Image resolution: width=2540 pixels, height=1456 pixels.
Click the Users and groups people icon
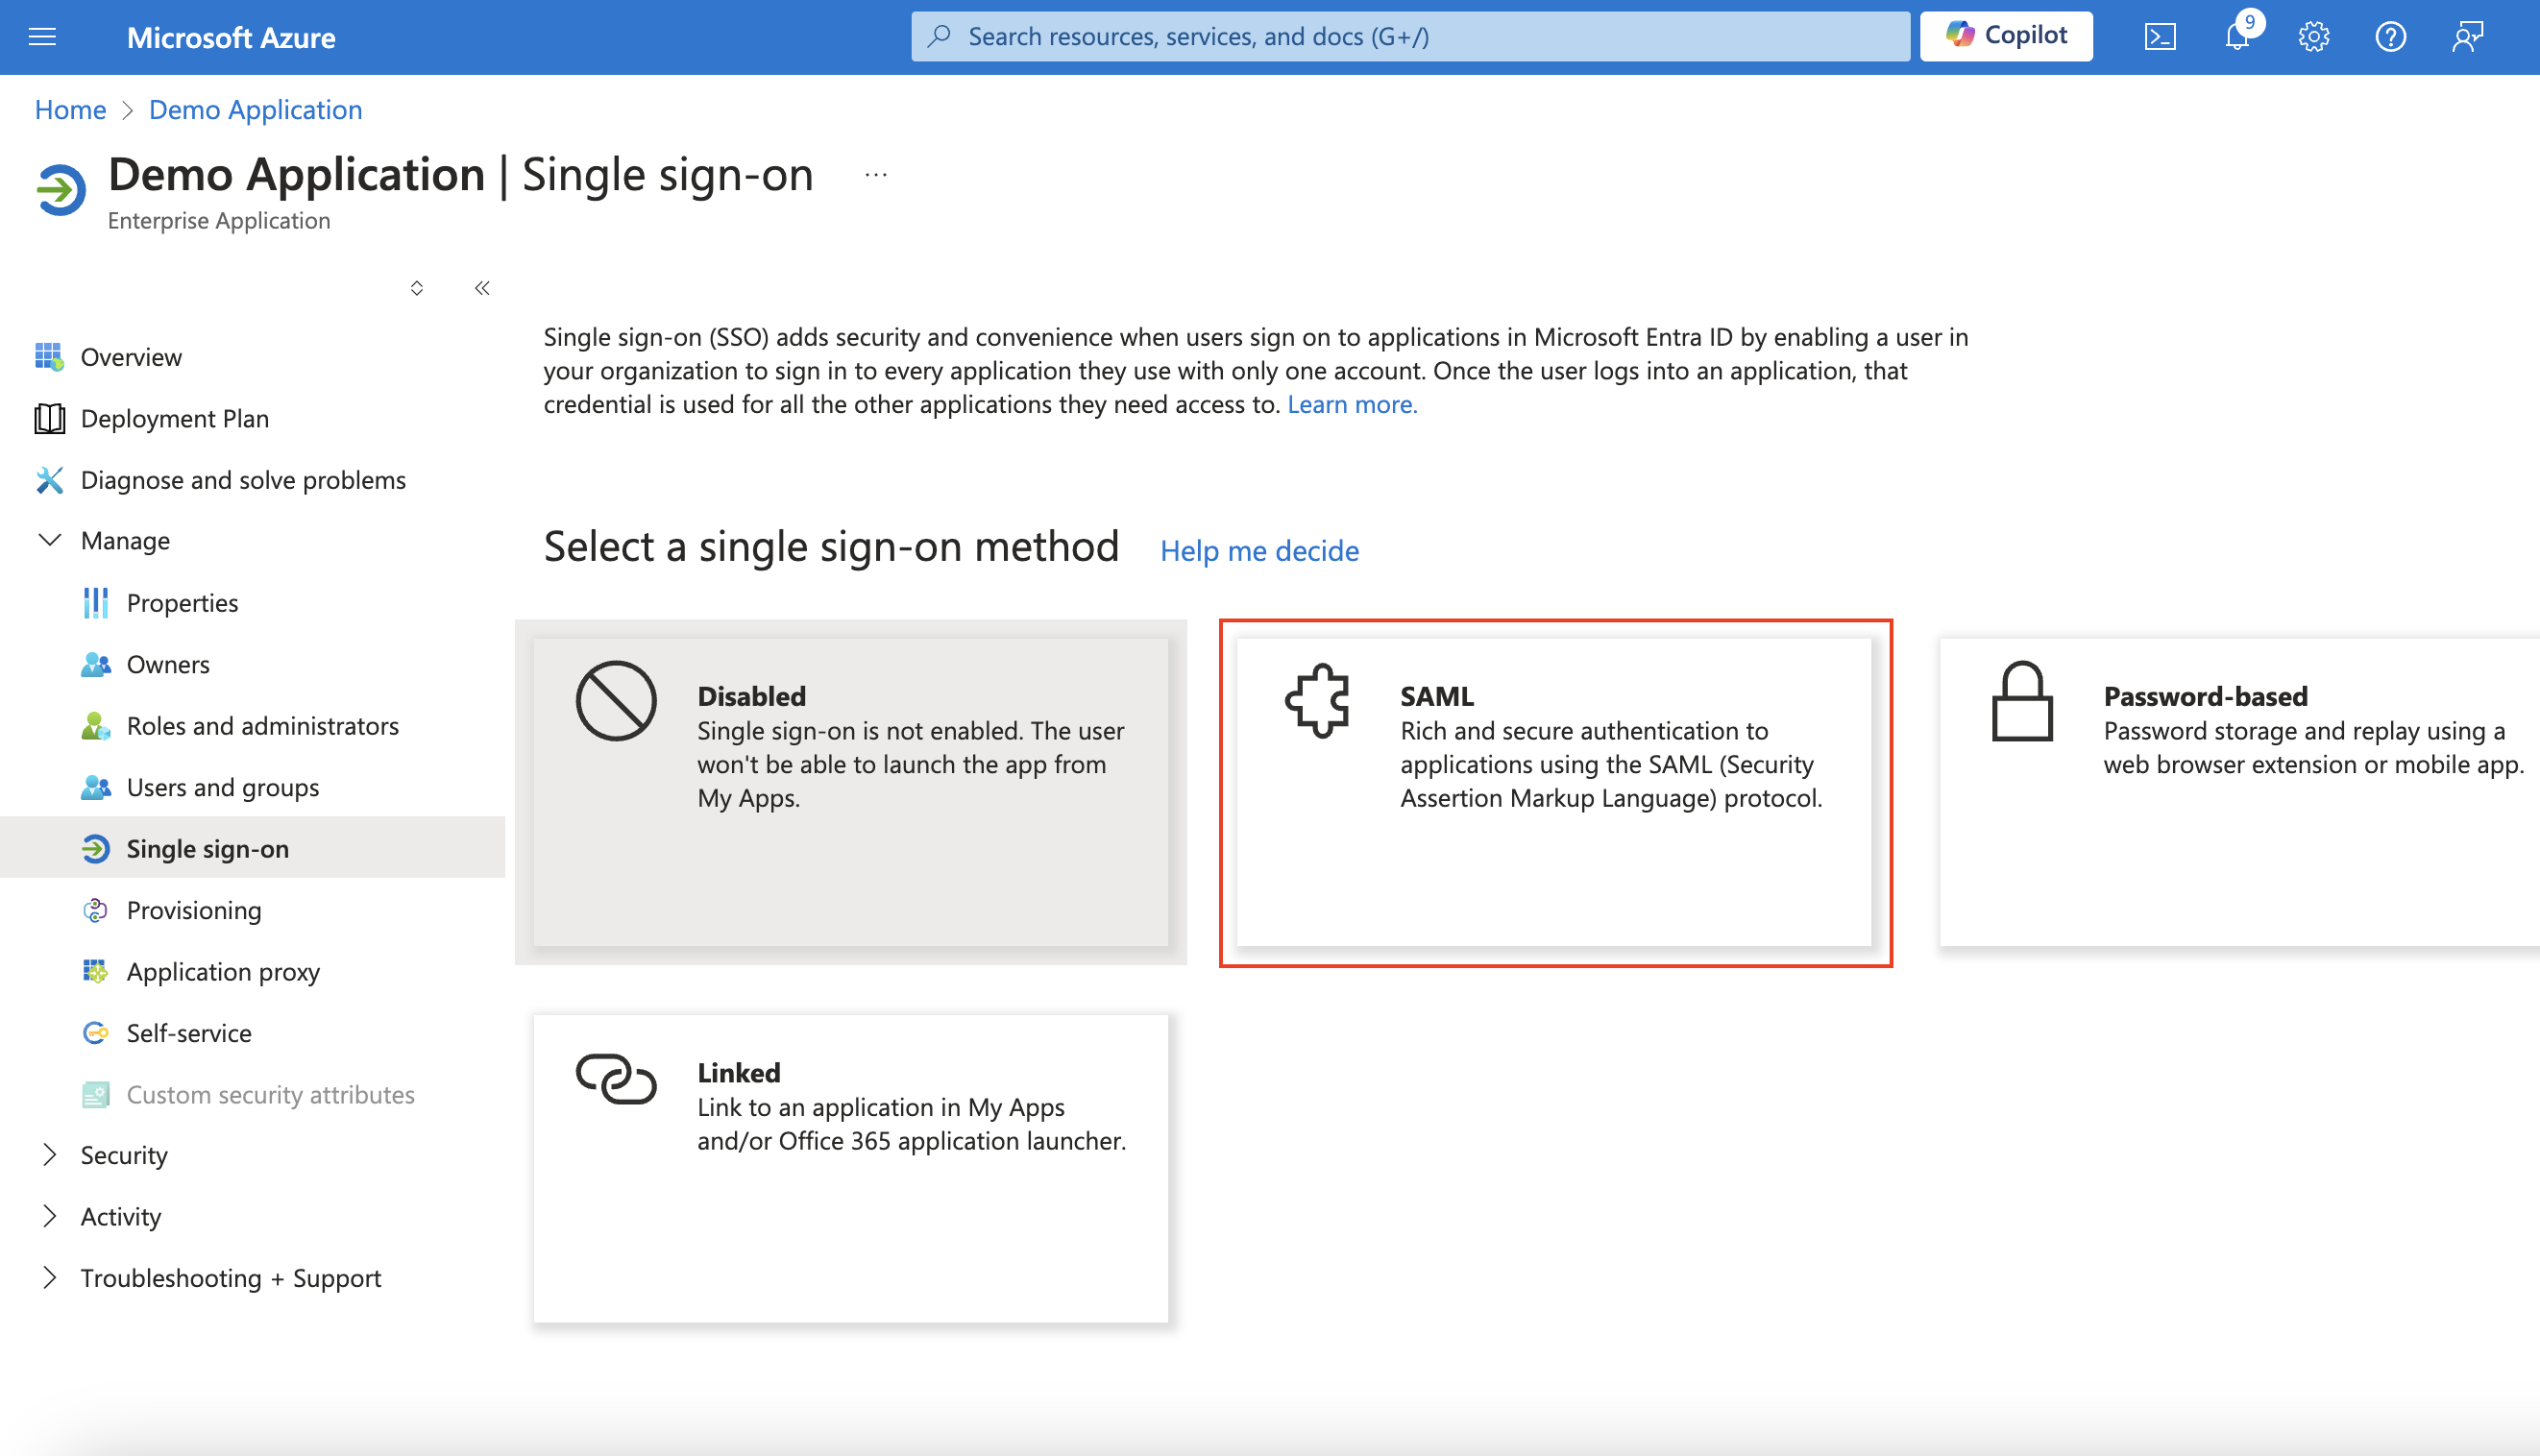coord(95,787)
